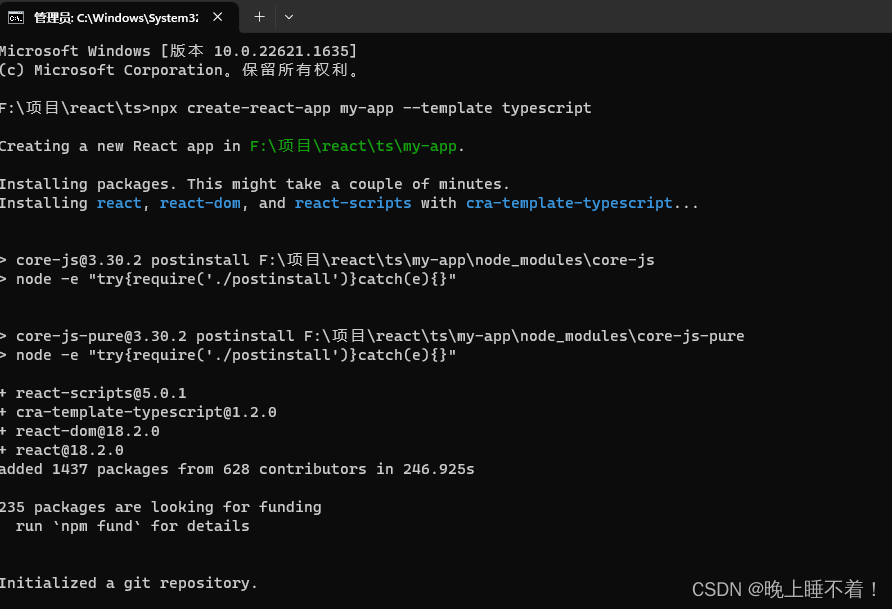892x609 pixels.
Task: Open the react-scripts package hyperlink
Action: click(x=352, y=202)
